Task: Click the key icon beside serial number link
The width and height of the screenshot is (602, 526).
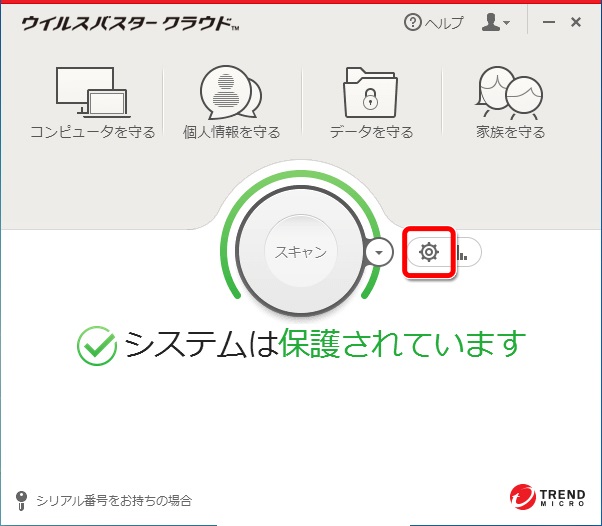Action: pyautogui.click(x=22, y=501)
